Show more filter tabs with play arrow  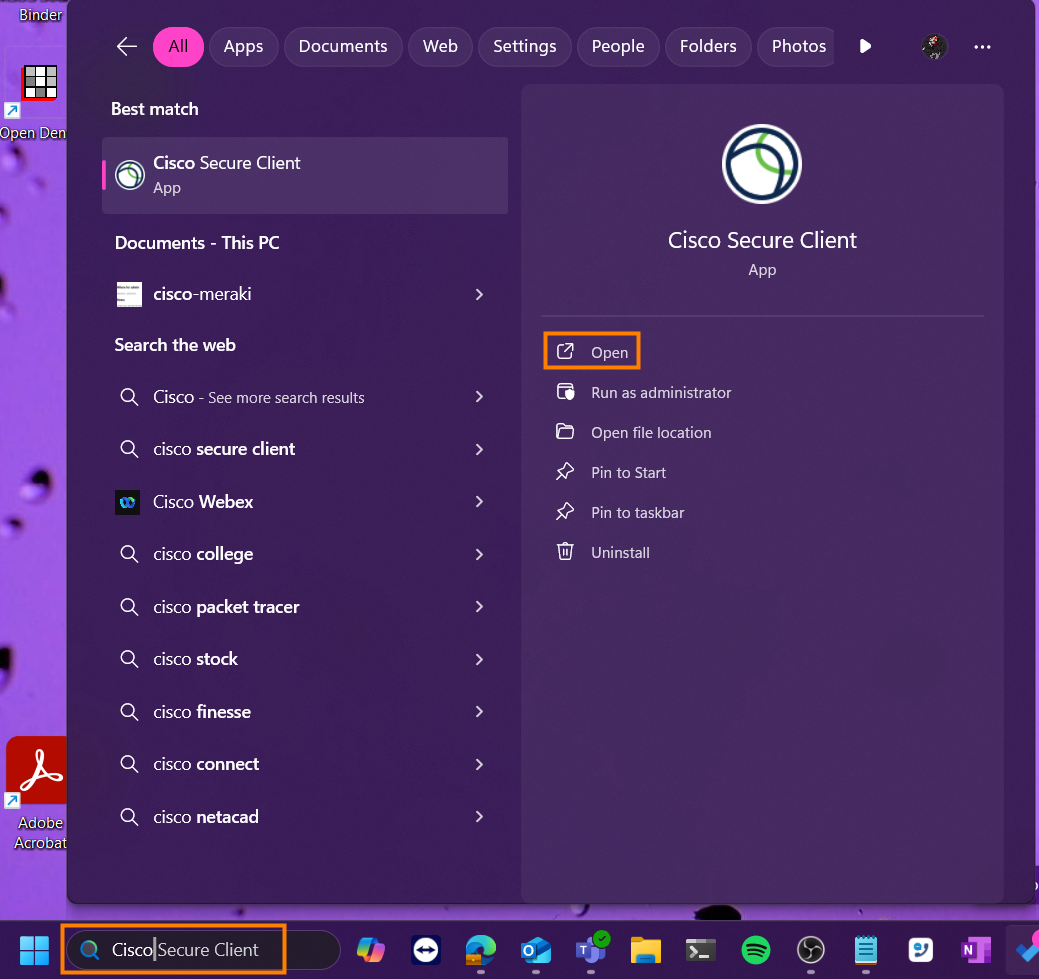pos(865,46)
